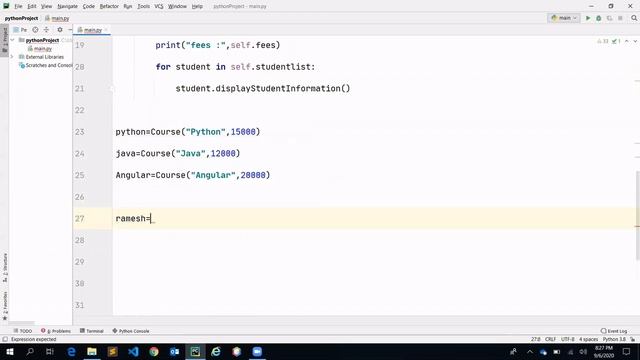640x360 pixels.
Task: Click the cursor position 27:8 indicator
Action: 536,339
